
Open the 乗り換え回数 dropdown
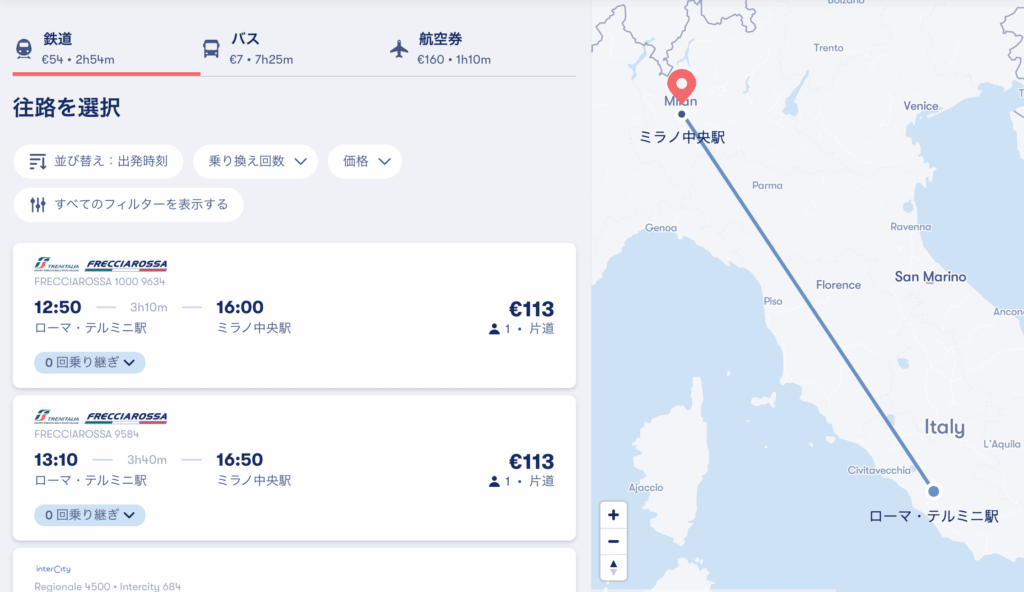[256, 161]
